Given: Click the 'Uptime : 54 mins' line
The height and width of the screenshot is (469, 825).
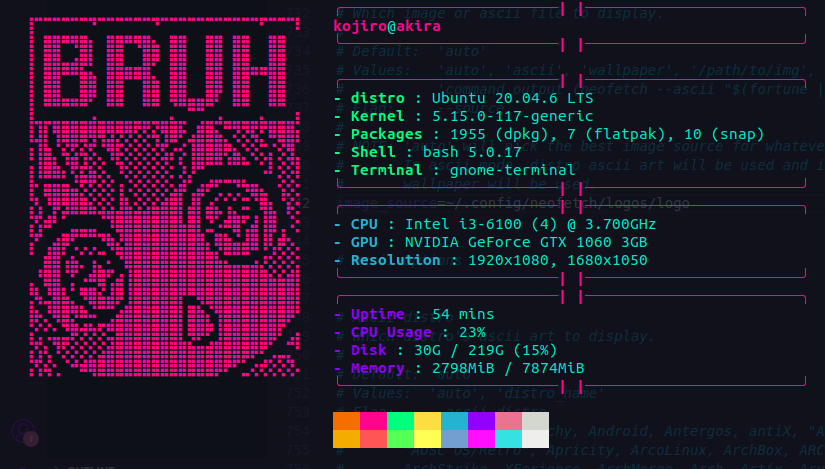Looking at the screenshot, I should point(414,314).
